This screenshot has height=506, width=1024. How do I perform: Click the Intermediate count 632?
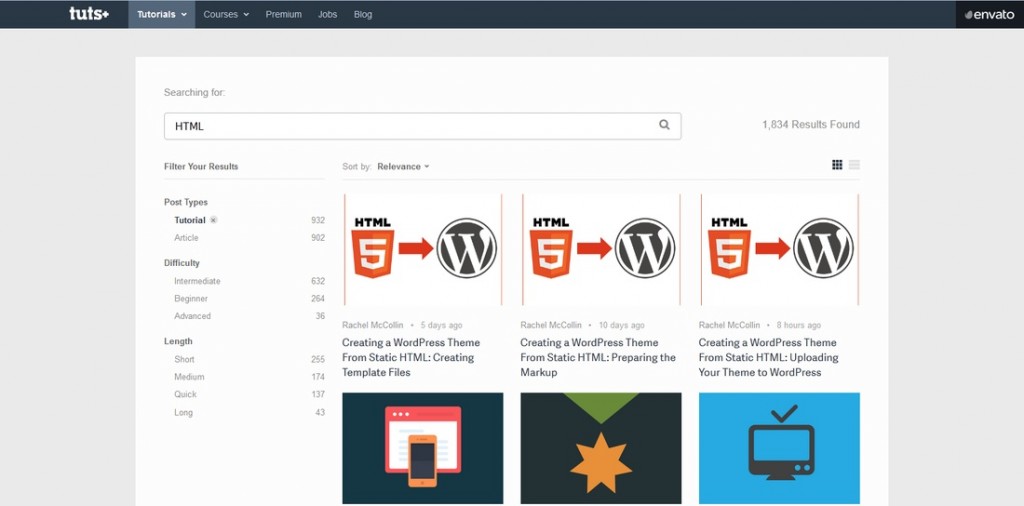pyautogui.click(x=318, y=281)
